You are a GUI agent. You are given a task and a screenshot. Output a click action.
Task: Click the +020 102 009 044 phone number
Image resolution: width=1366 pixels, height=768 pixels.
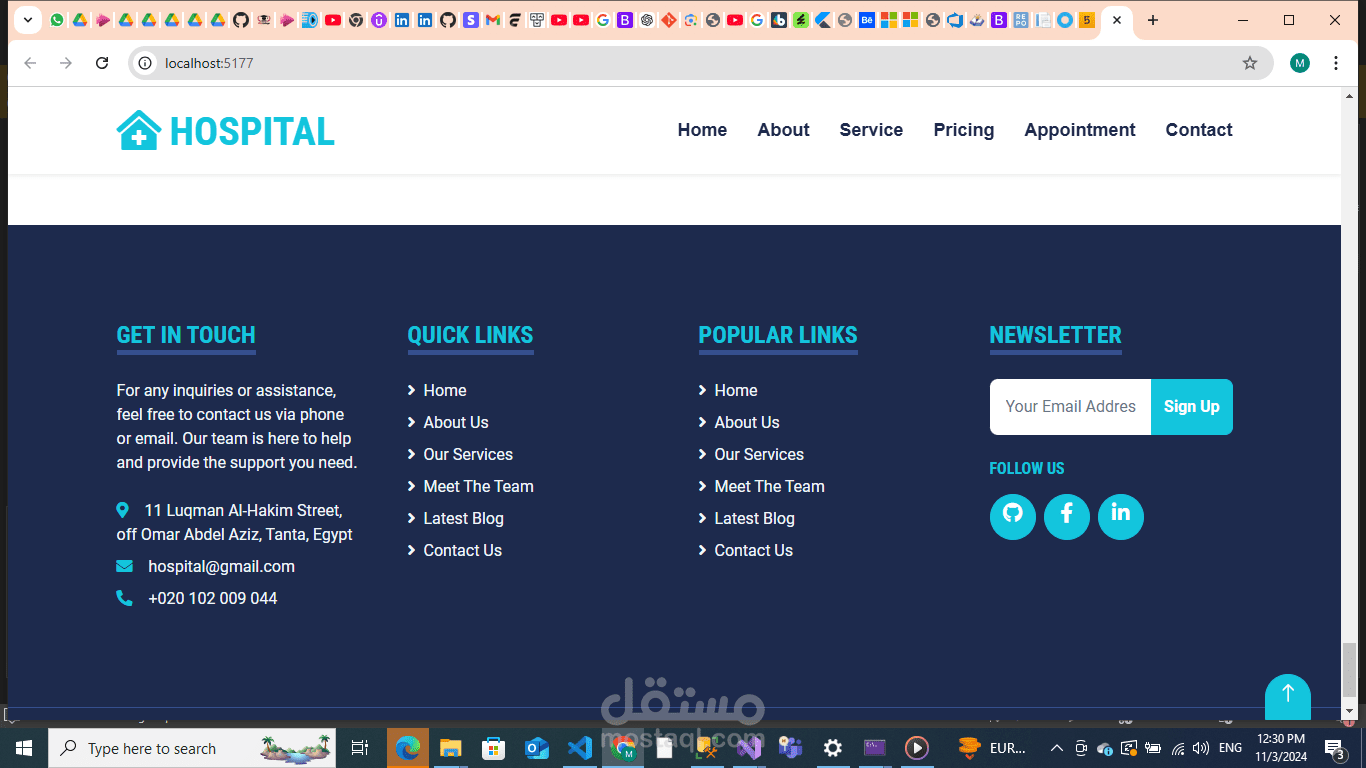[x=213, y=598]
